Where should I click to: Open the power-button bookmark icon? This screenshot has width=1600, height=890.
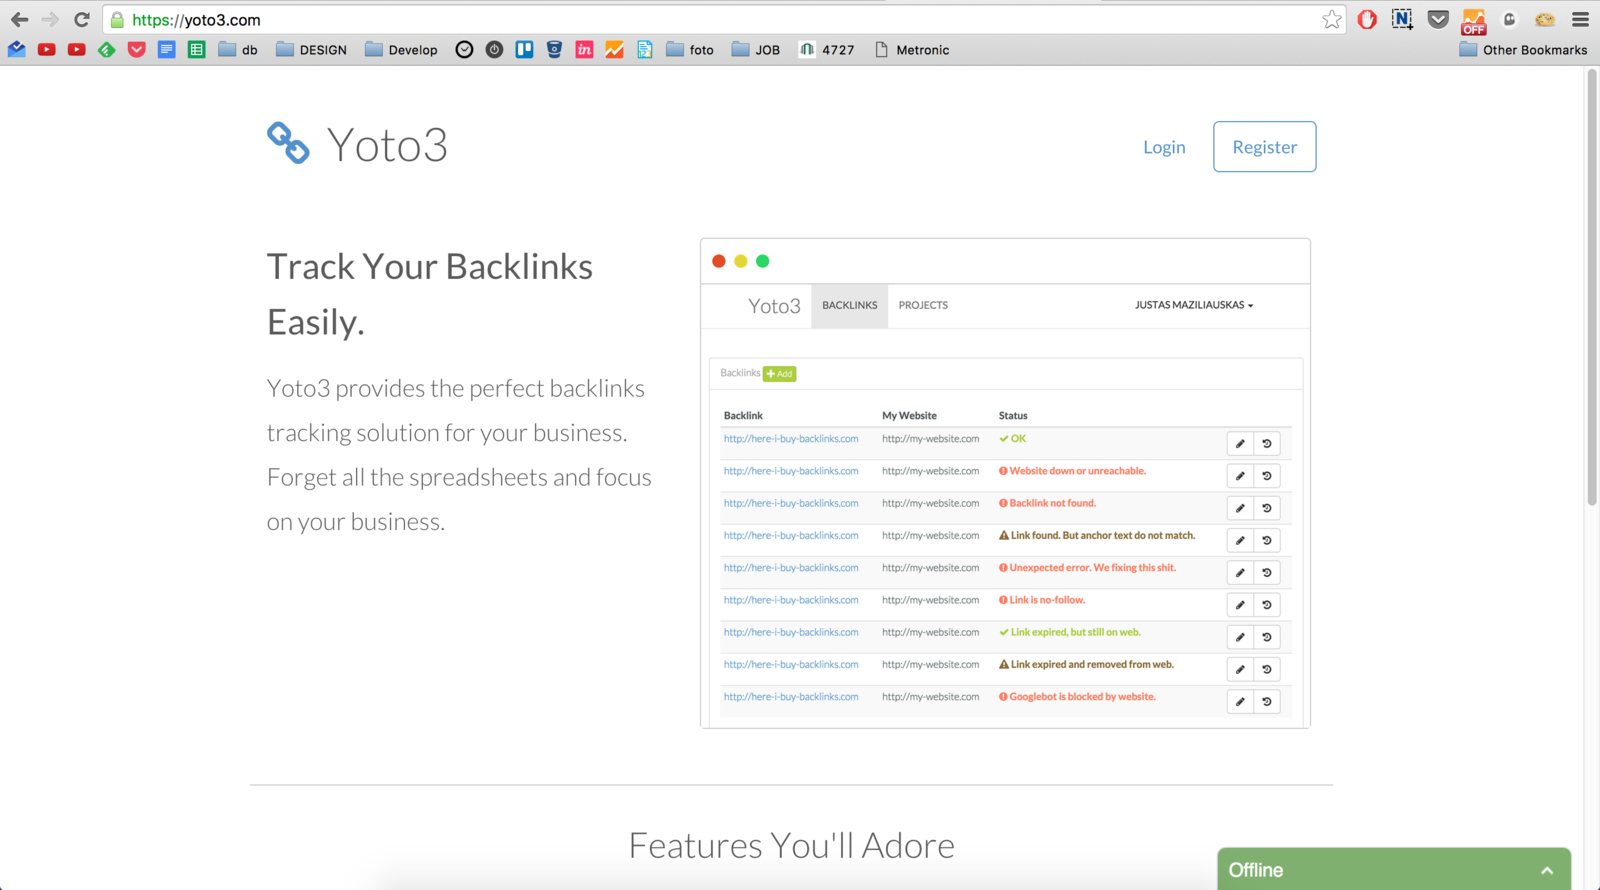tap(494, 49)
